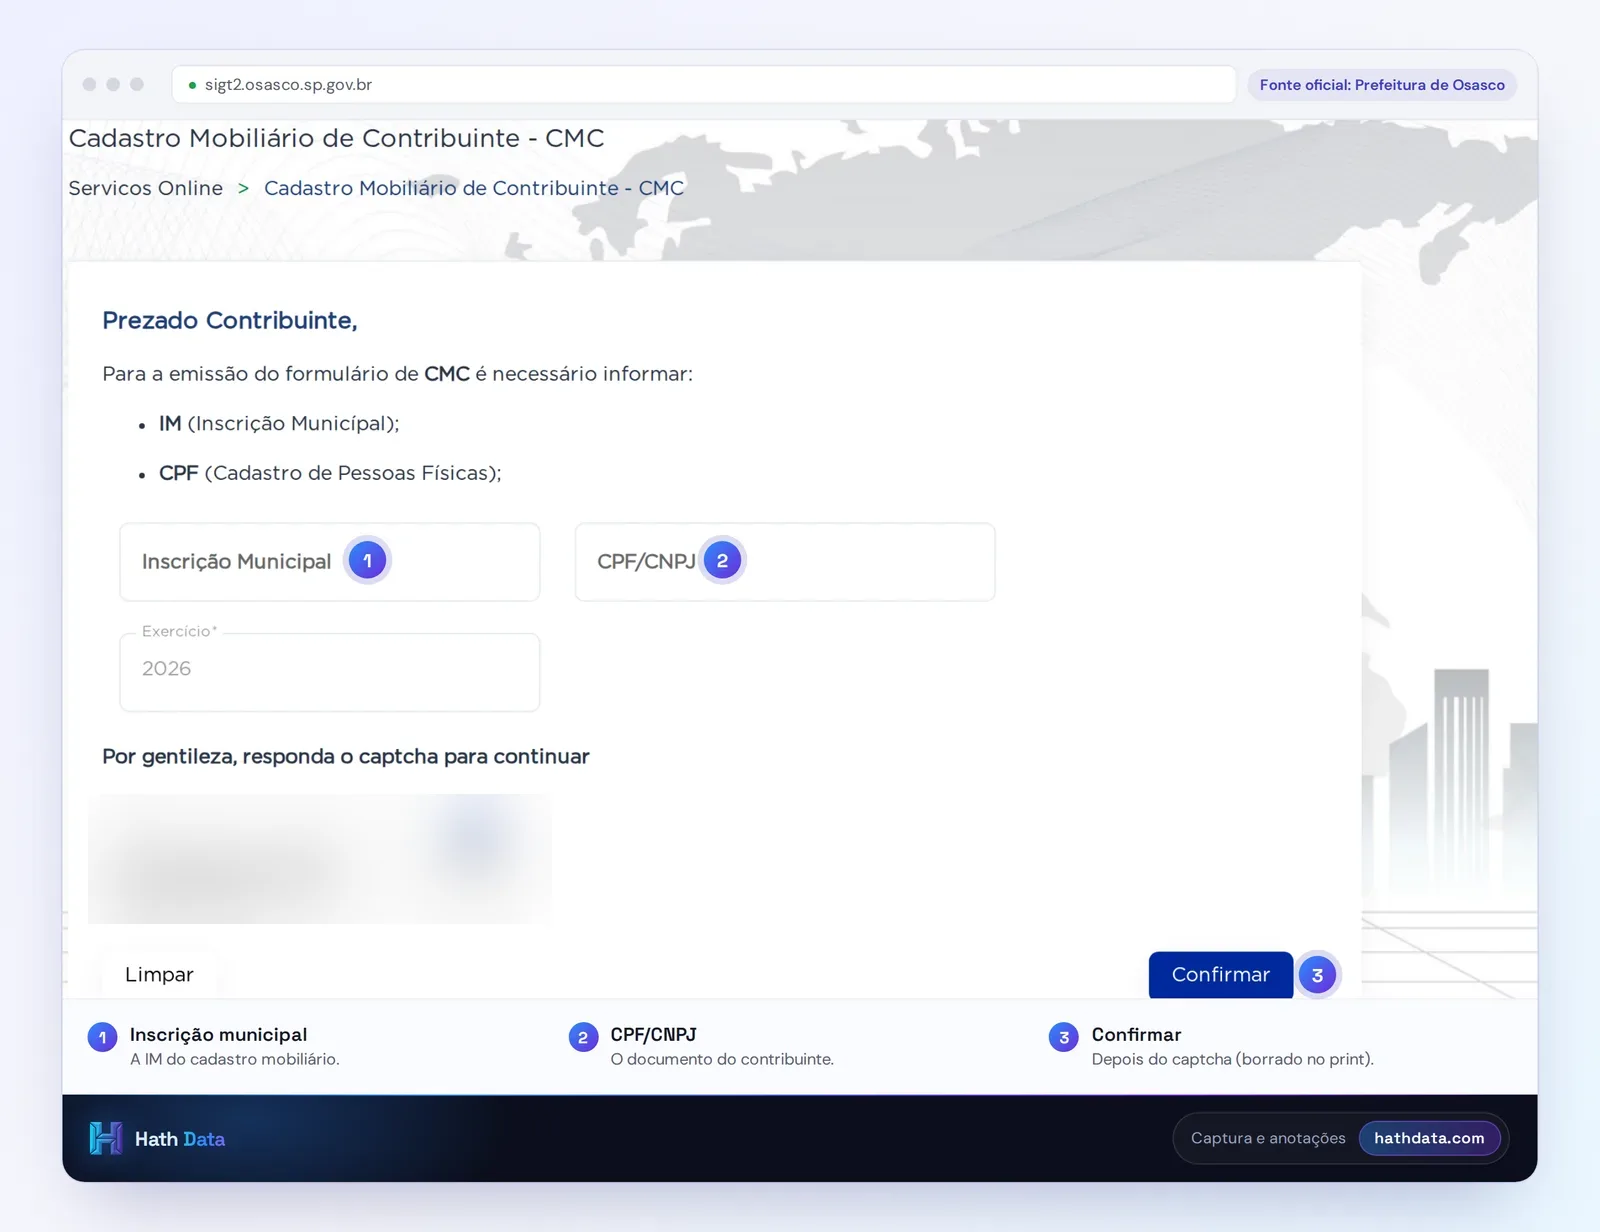
Task: Click the Limpar button
Action: coord(159,974)
